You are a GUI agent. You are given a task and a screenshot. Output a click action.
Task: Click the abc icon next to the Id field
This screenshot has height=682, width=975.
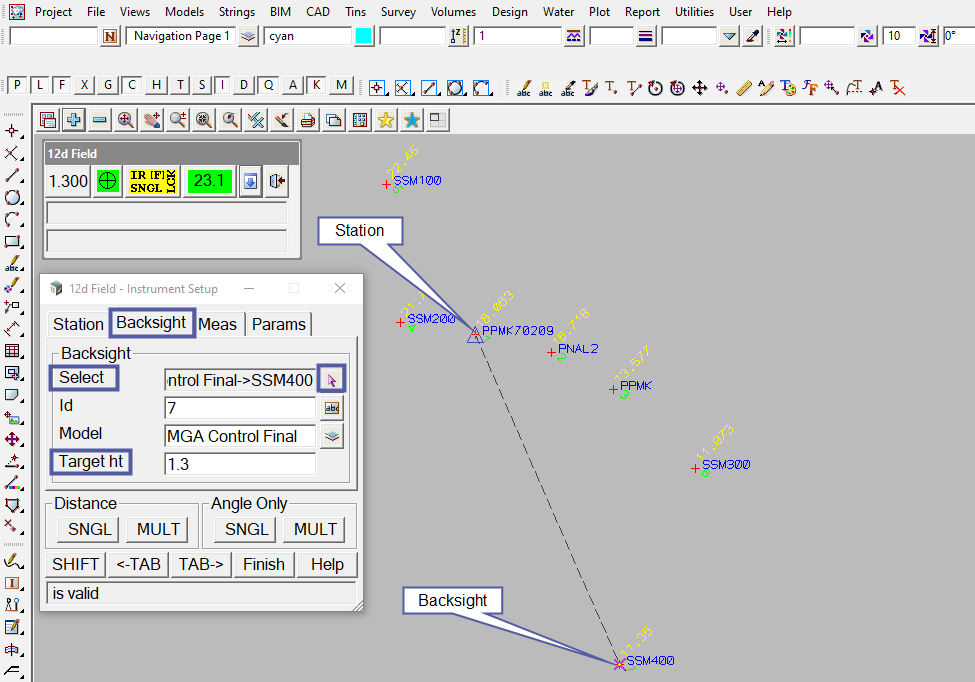click(332, 407)
